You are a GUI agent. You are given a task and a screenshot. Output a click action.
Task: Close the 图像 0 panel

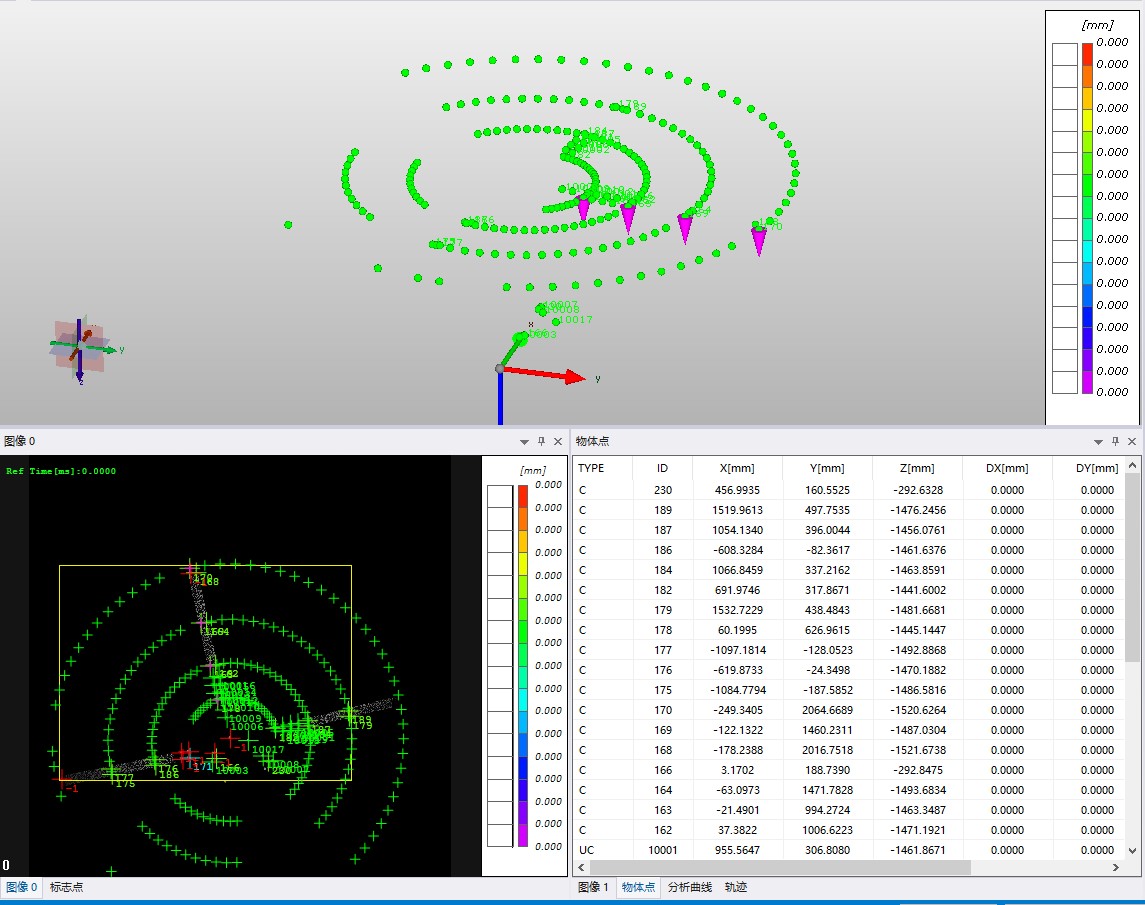coord(558,441)
